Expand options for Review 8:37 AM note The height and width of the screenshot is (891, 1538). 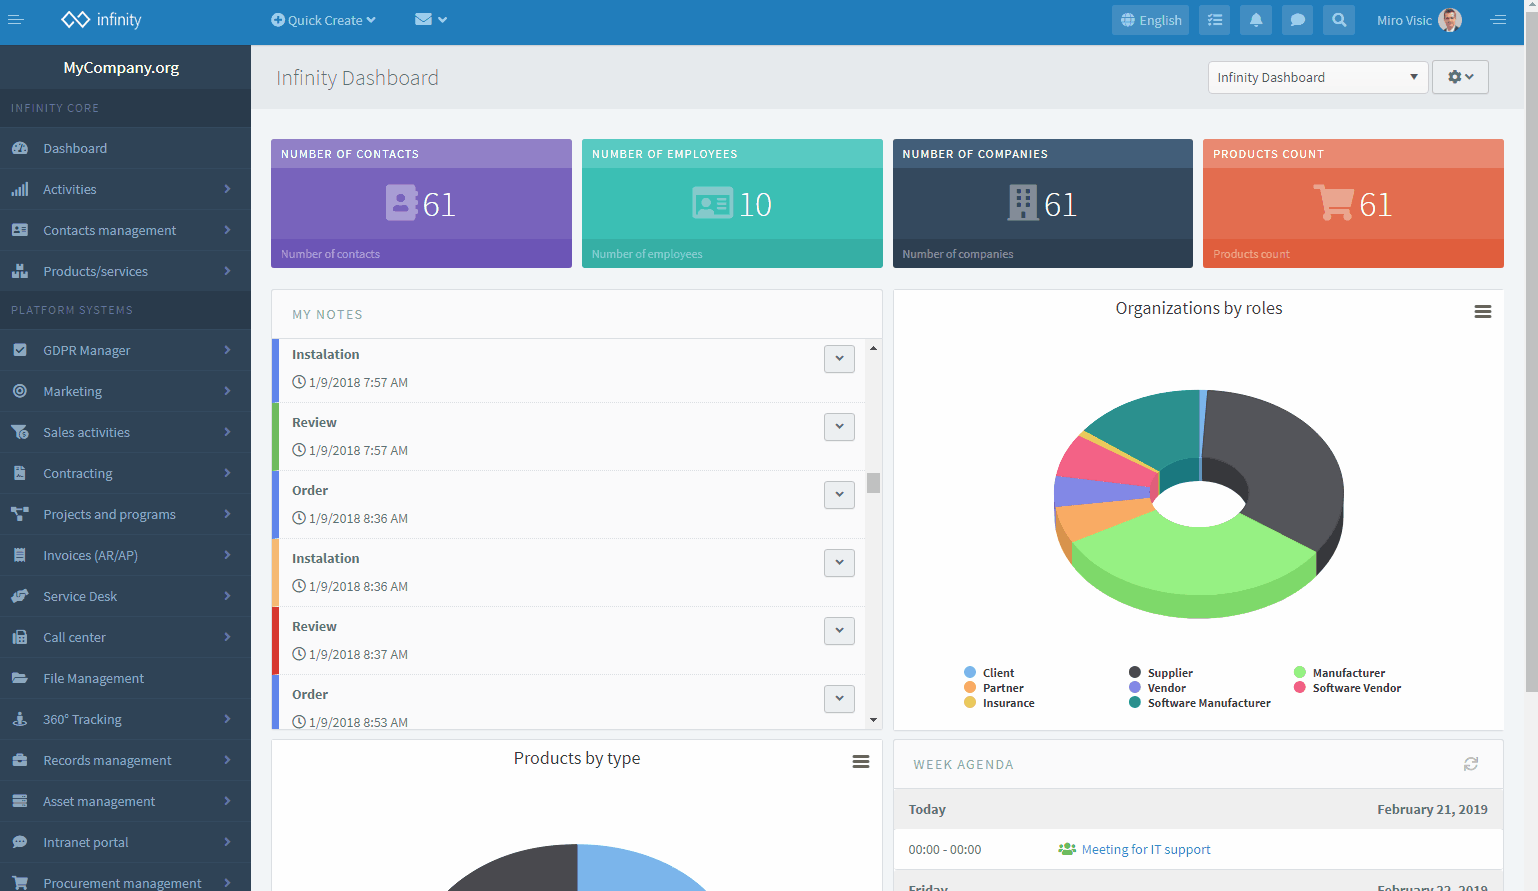coord(839,631)
